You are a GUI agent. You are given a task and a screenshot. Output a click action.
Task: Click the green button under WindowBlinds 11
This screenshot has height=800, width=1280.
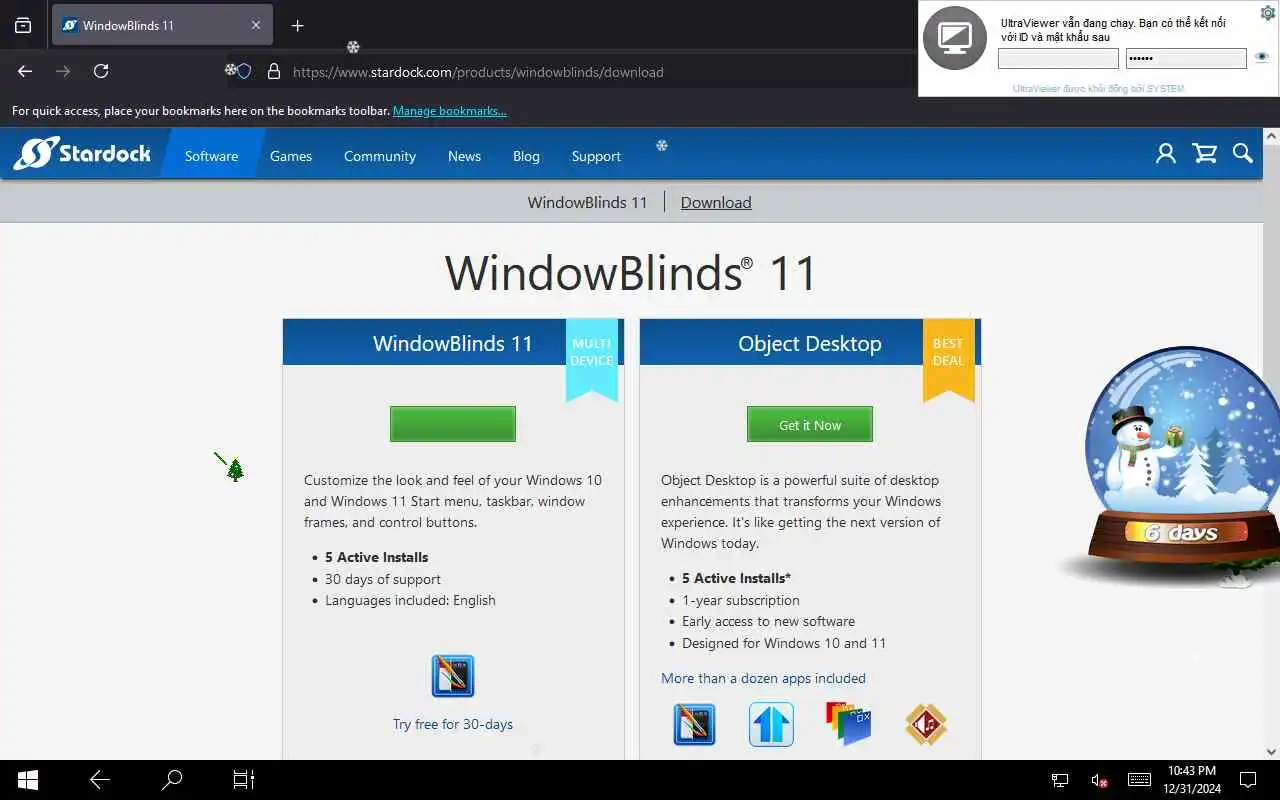[x=453, y=424]
